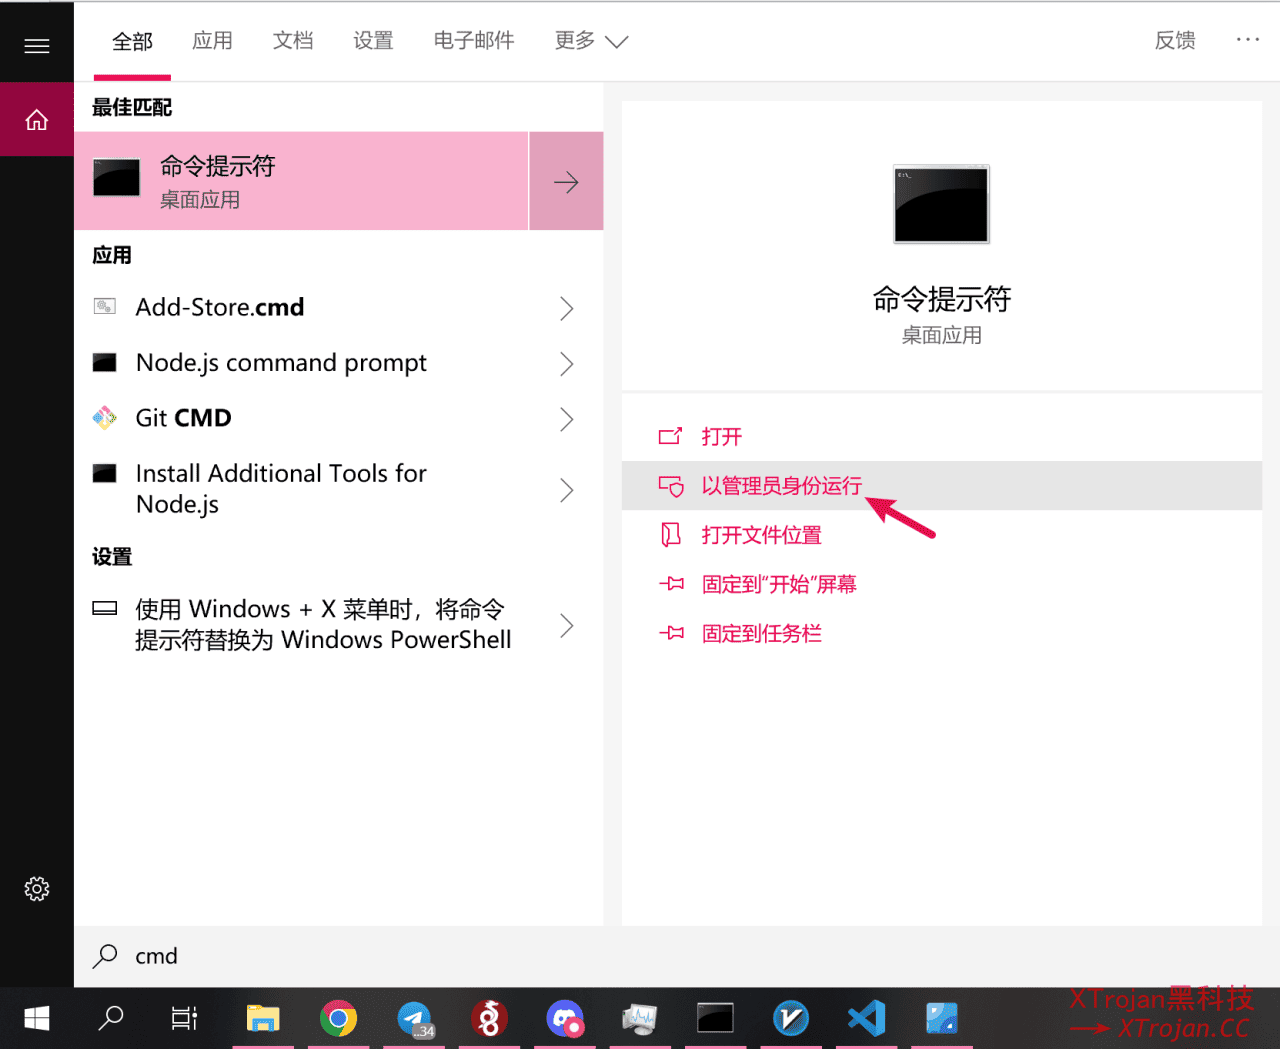
Task: Open Visual Studio Code from taskbar
Action: 867,1019
